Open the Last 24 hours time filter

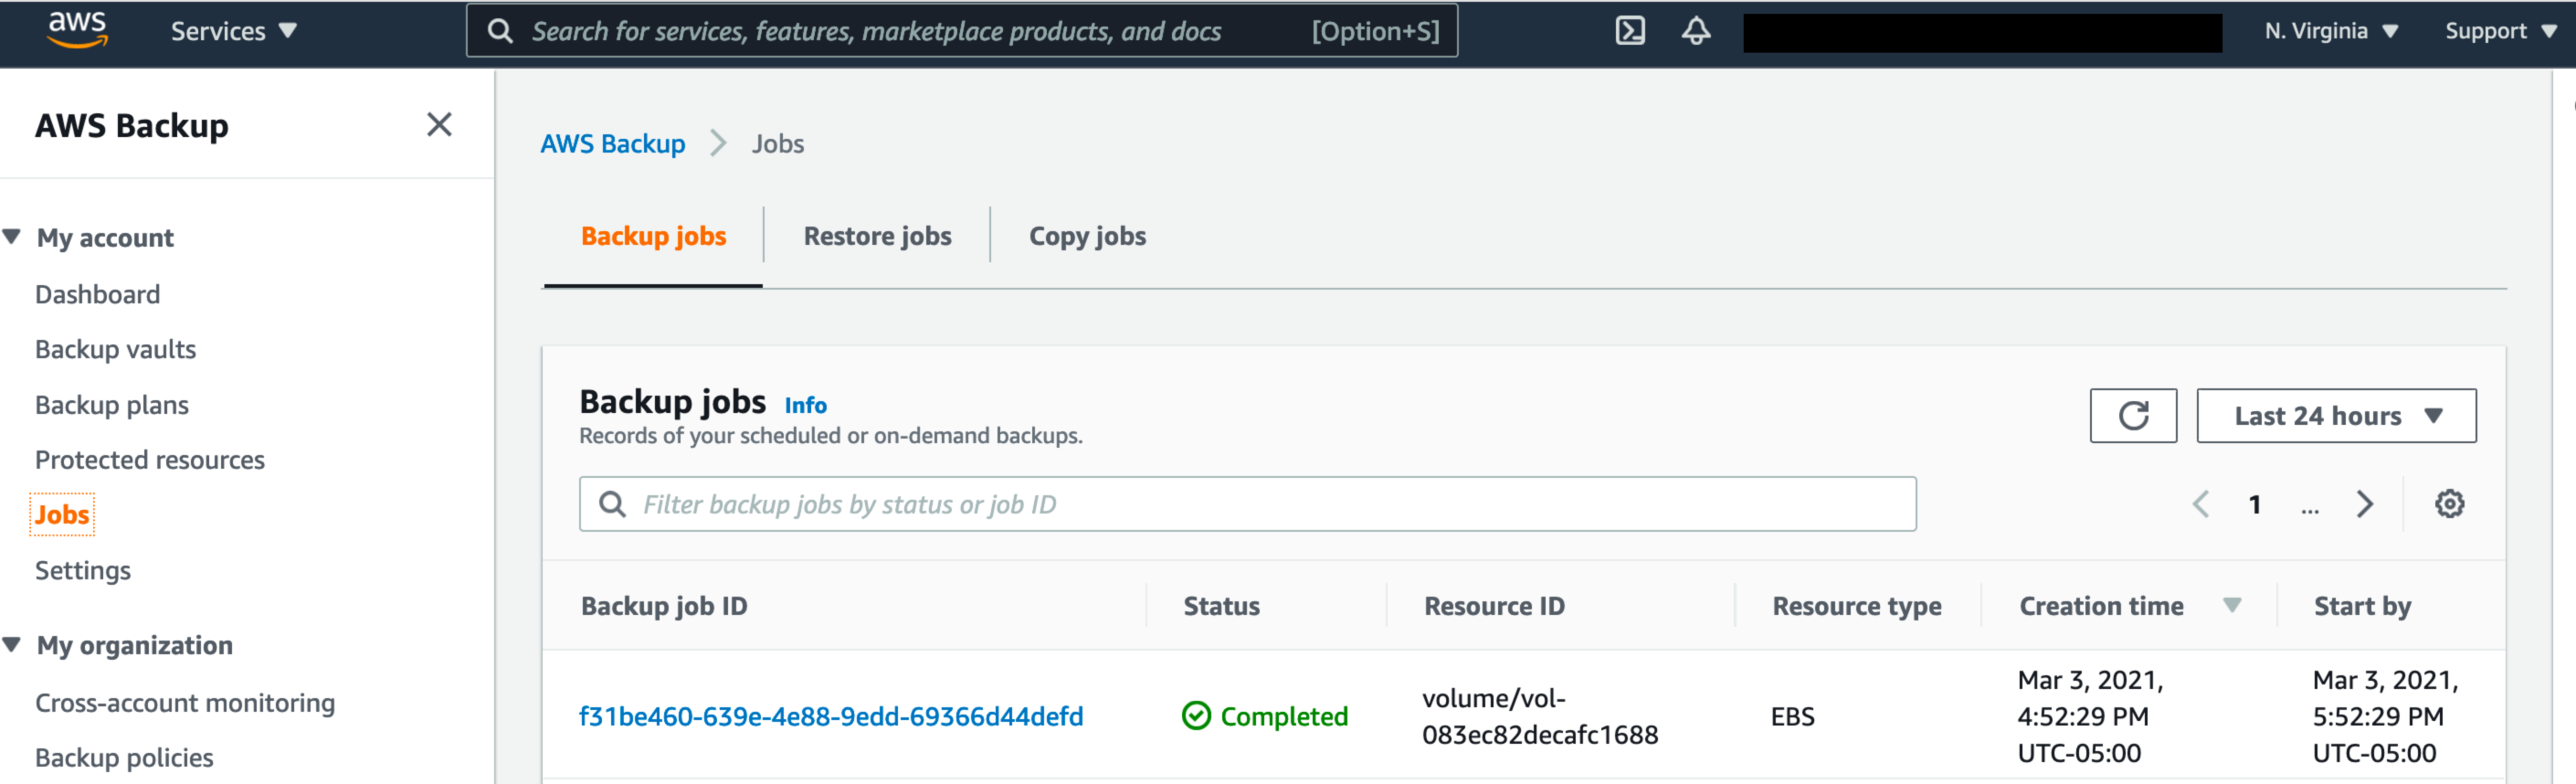point(2336,416)
